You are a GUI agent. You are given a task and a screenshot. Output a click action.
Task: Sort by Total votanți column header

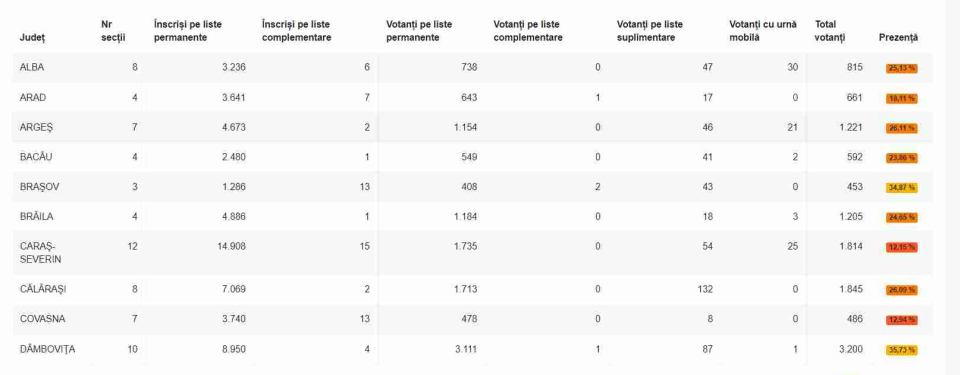point(830,31)
